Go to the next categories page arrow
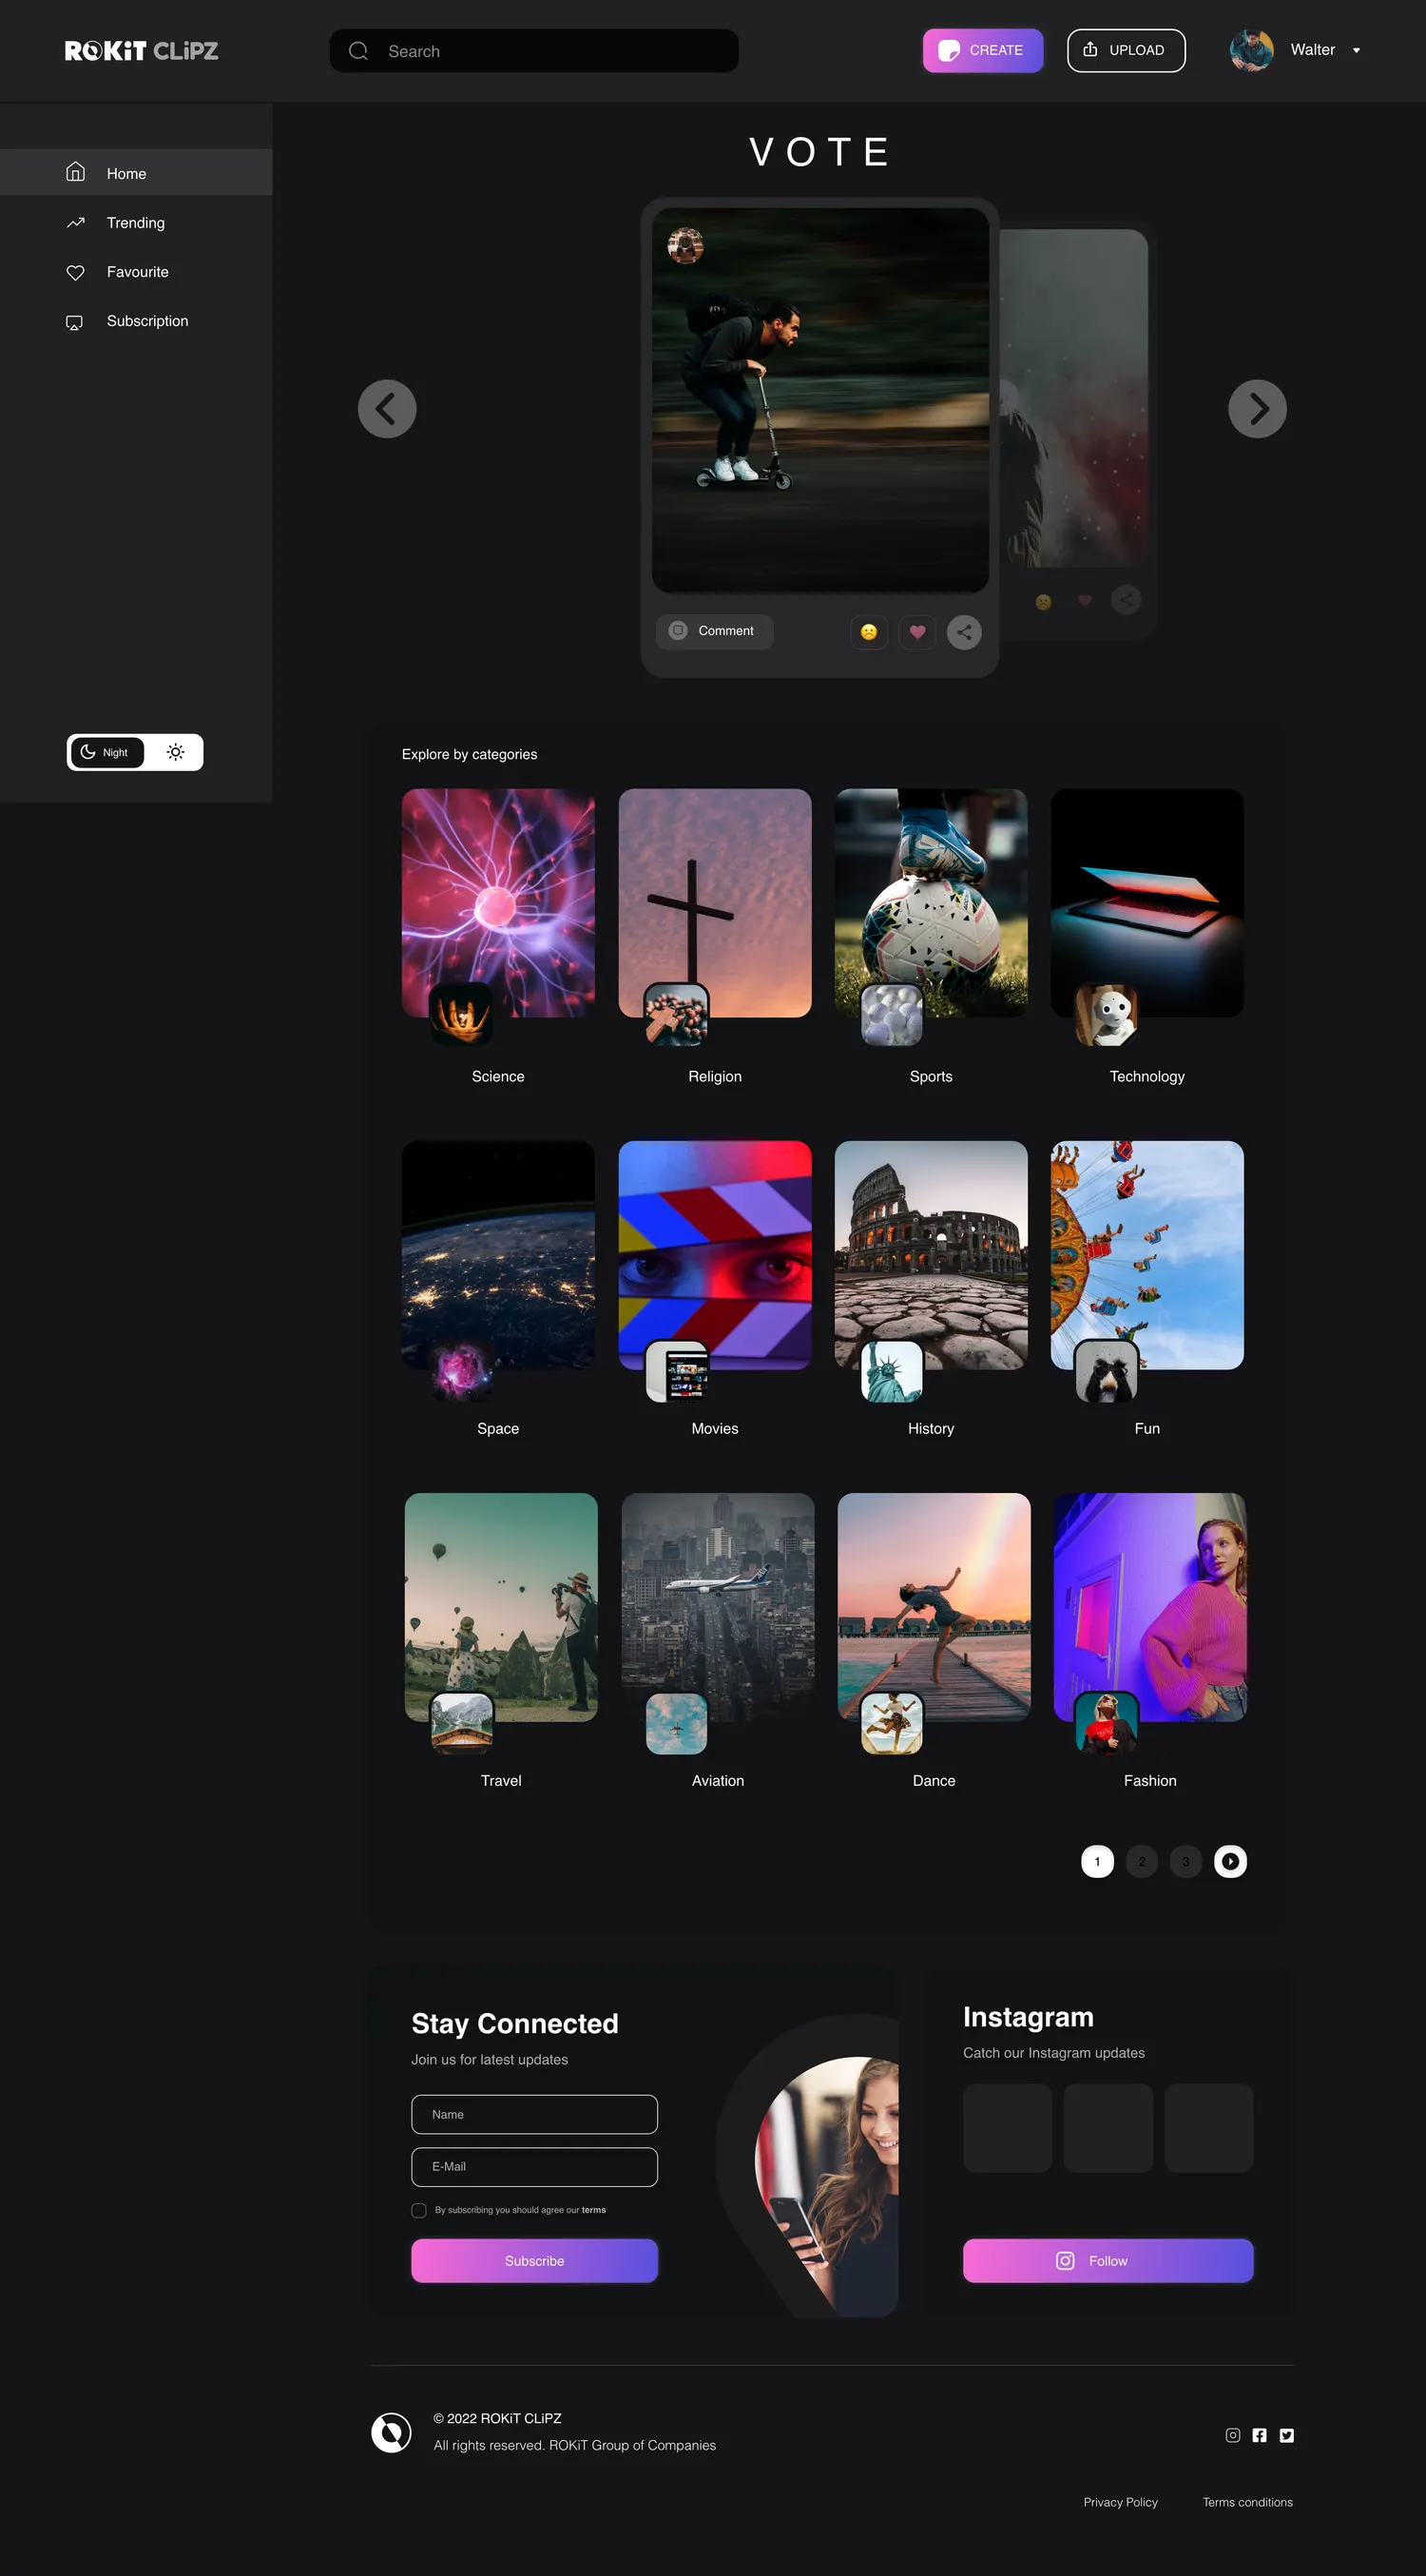1426x2576 pixels. [x=1230, y=1861]
